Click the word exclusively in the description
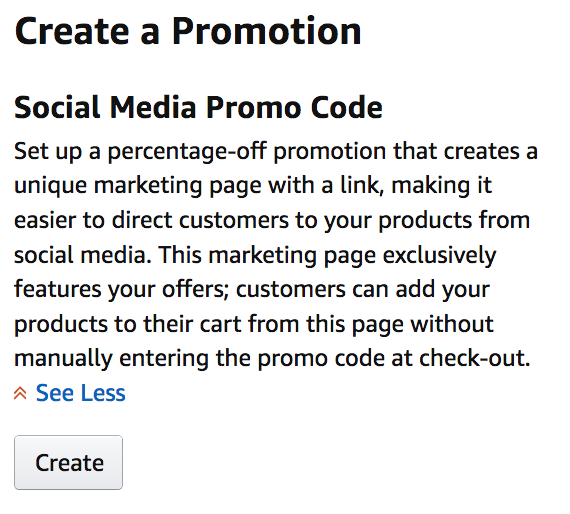Viewport: 570px width, 514px height. (x=439, y=255)
